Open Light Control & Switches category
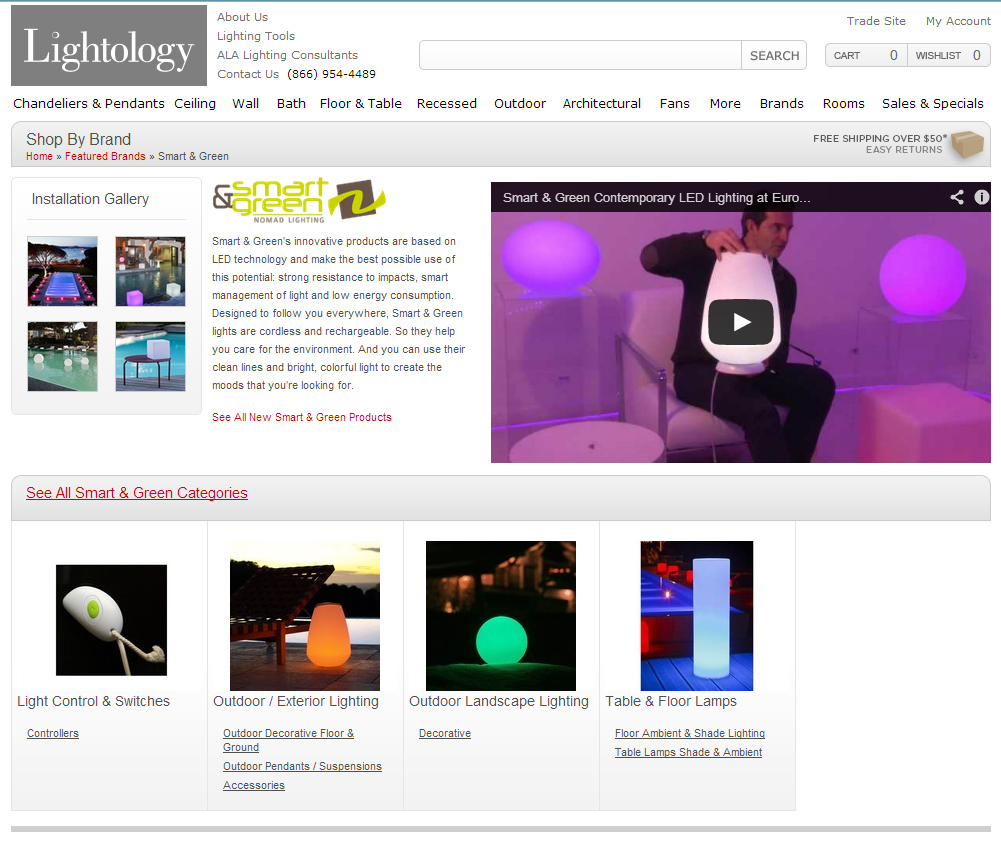This screenshot has height=847, width=1001. [x=93, y=701]
